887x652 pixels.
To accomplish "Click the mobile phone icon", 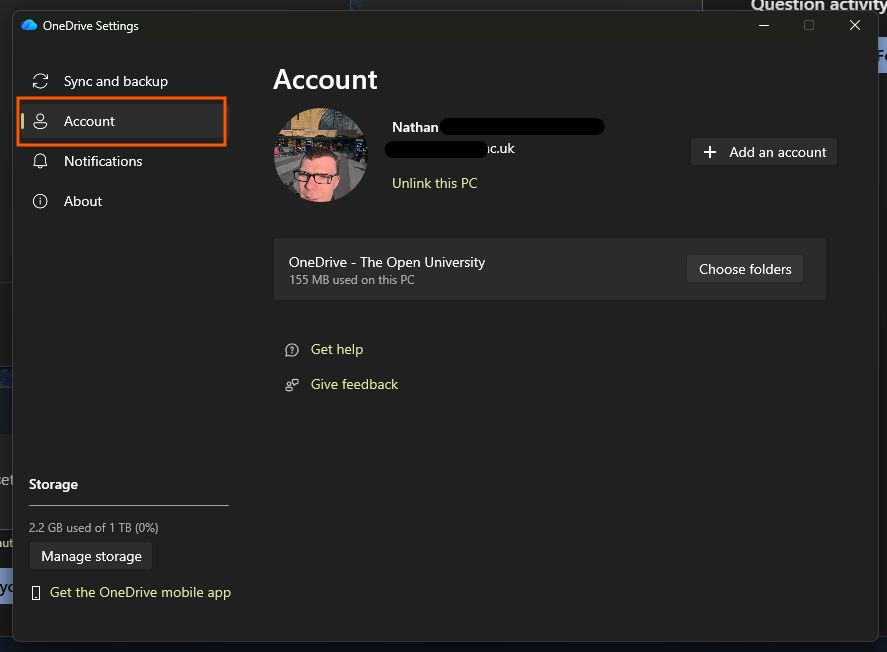I will tap(36, 593).
